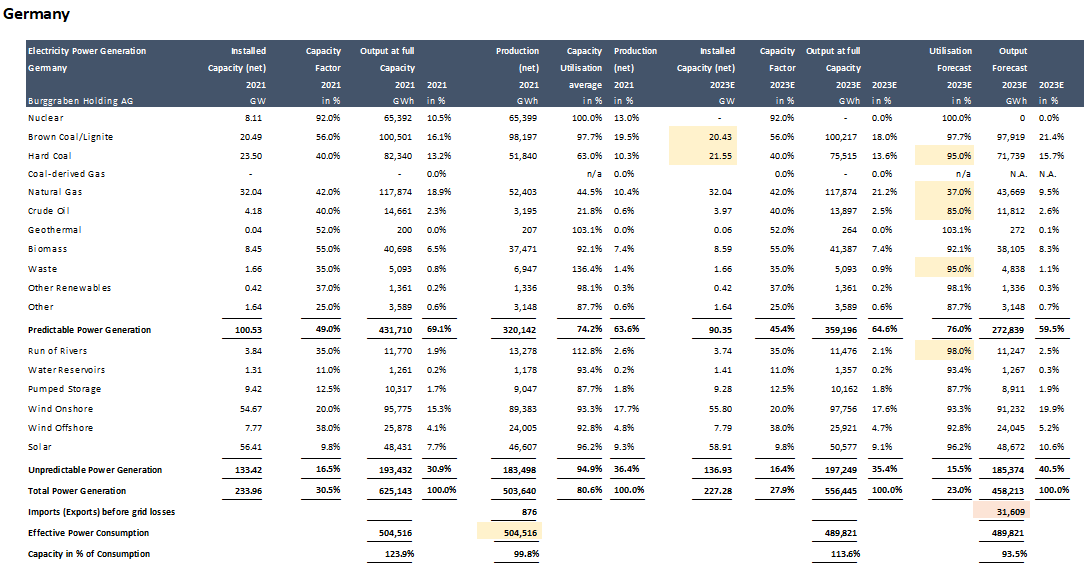Image resolution: width=1085 pixels, height=565 pixels.
Task: Click the Predictable Power Generation subtotal label
Action: pyautogui.click(x=89, y=329)
